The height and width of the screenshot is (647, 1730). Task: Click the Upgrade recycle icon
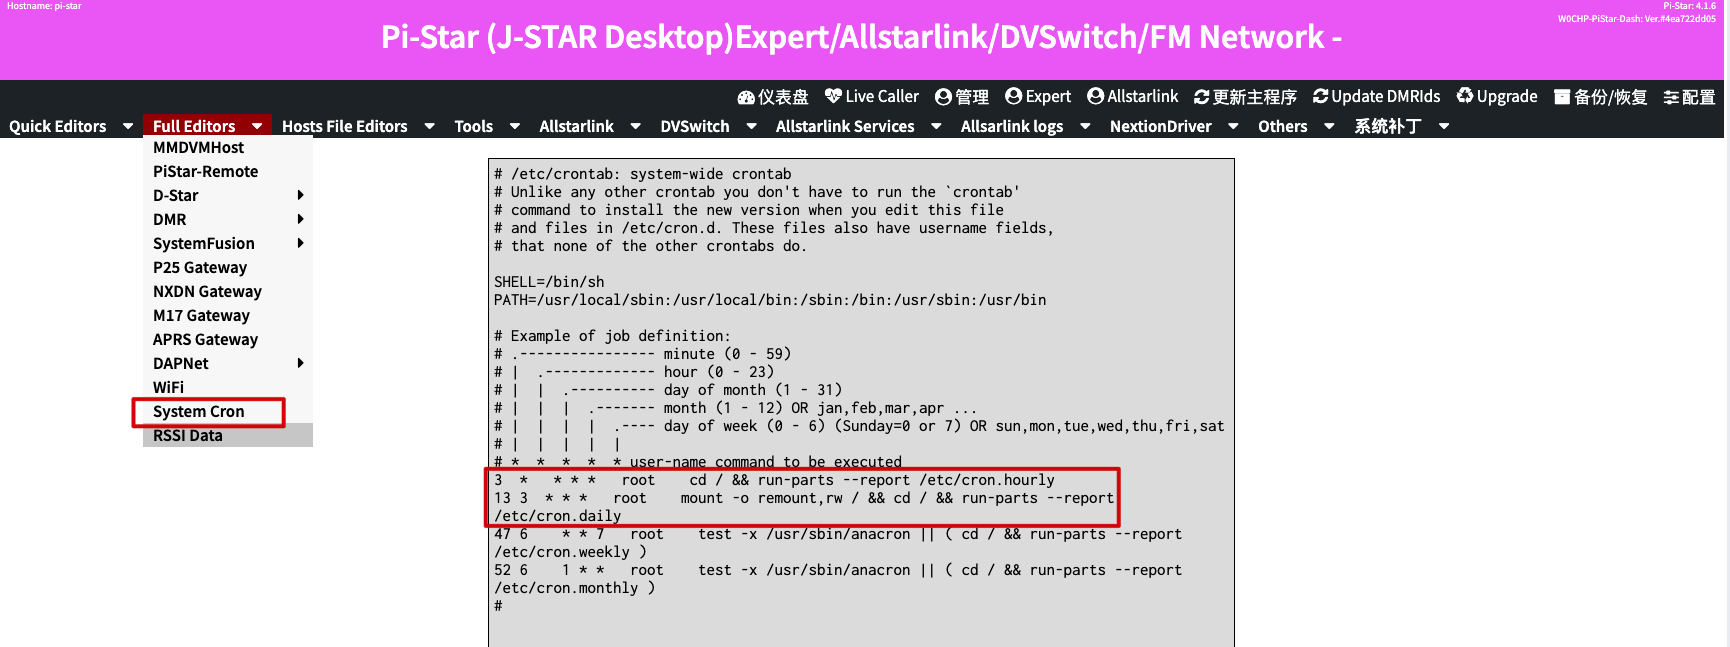(1465, 96)
